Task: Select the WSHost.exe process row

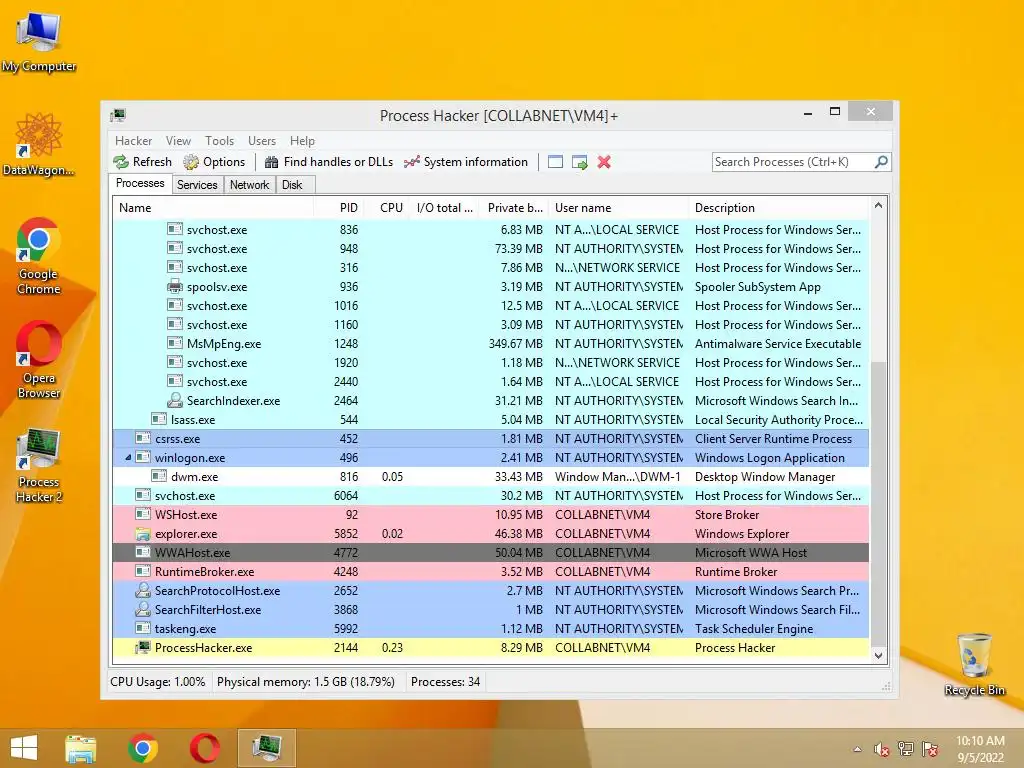Action: [x=491, y=515]
